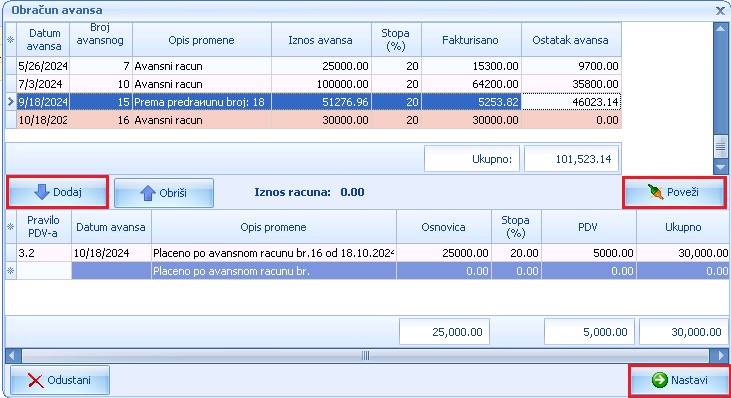Click the new row asterisk indicator in lower grid
Viewport: 731px width, 398px height.
11,271
